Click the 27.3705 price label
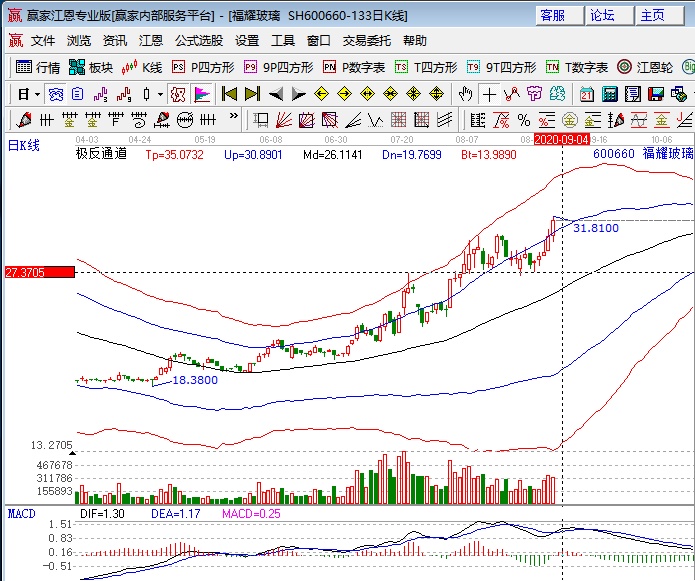The height and width of the screenshot is (581, 695). click(39, 272)
